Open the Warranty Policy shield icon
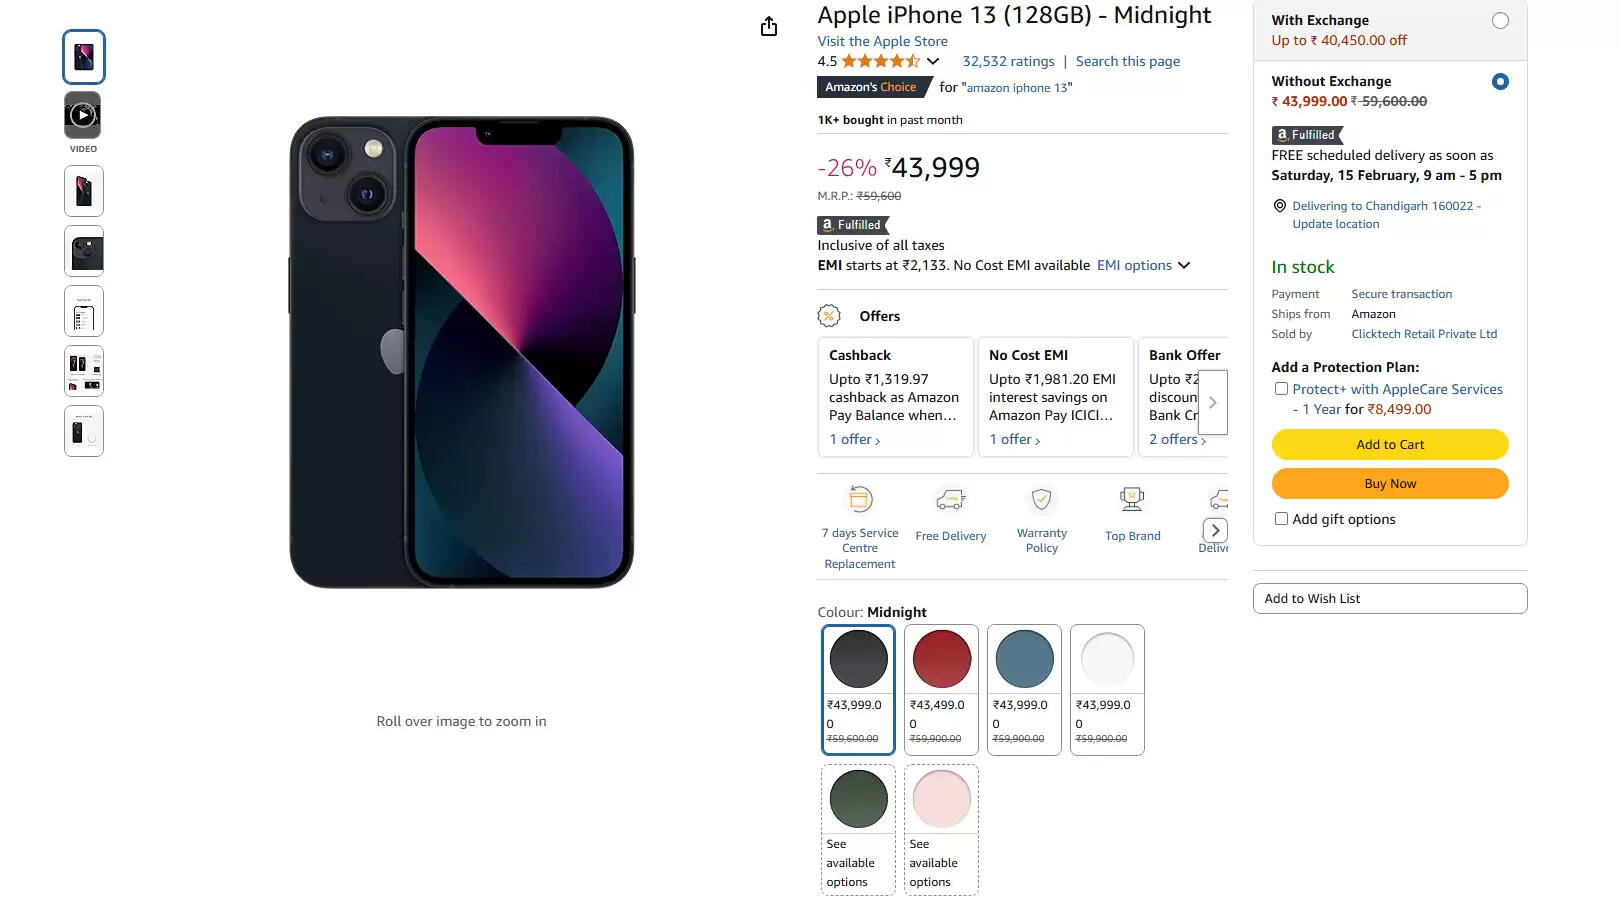Viewport: 1619px width, 901px height. click(1041, 498)
